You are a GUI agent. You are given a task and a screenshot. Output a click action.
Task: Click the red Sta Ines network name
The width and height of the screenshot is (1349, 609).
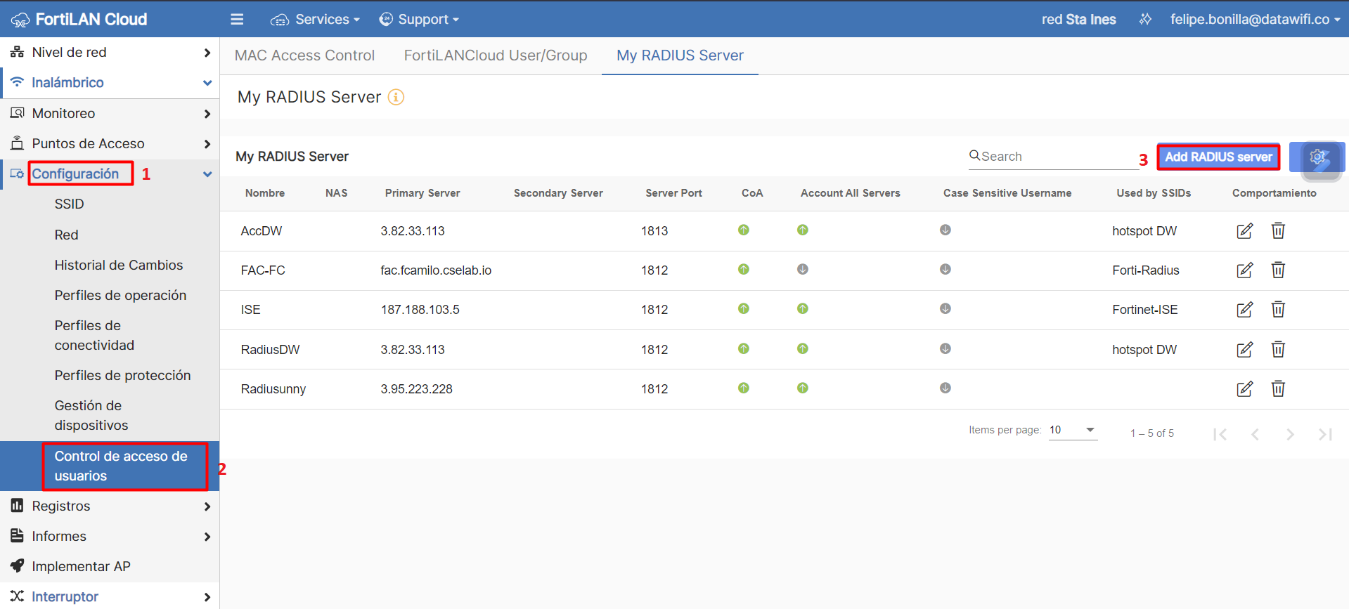tap(1078, 19)
